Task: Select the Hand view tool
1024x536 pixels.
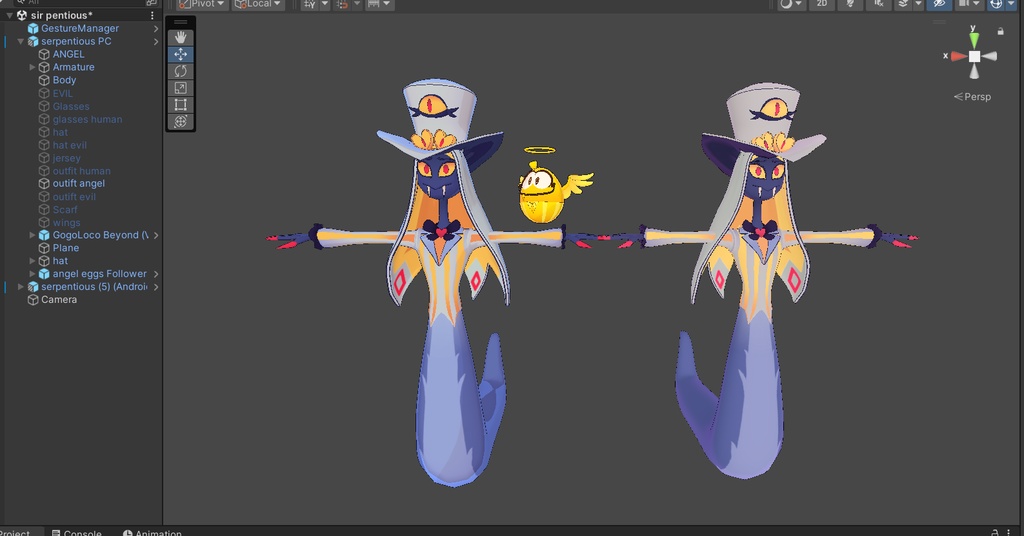Action: pyautogui.click(x=180, y=38)
